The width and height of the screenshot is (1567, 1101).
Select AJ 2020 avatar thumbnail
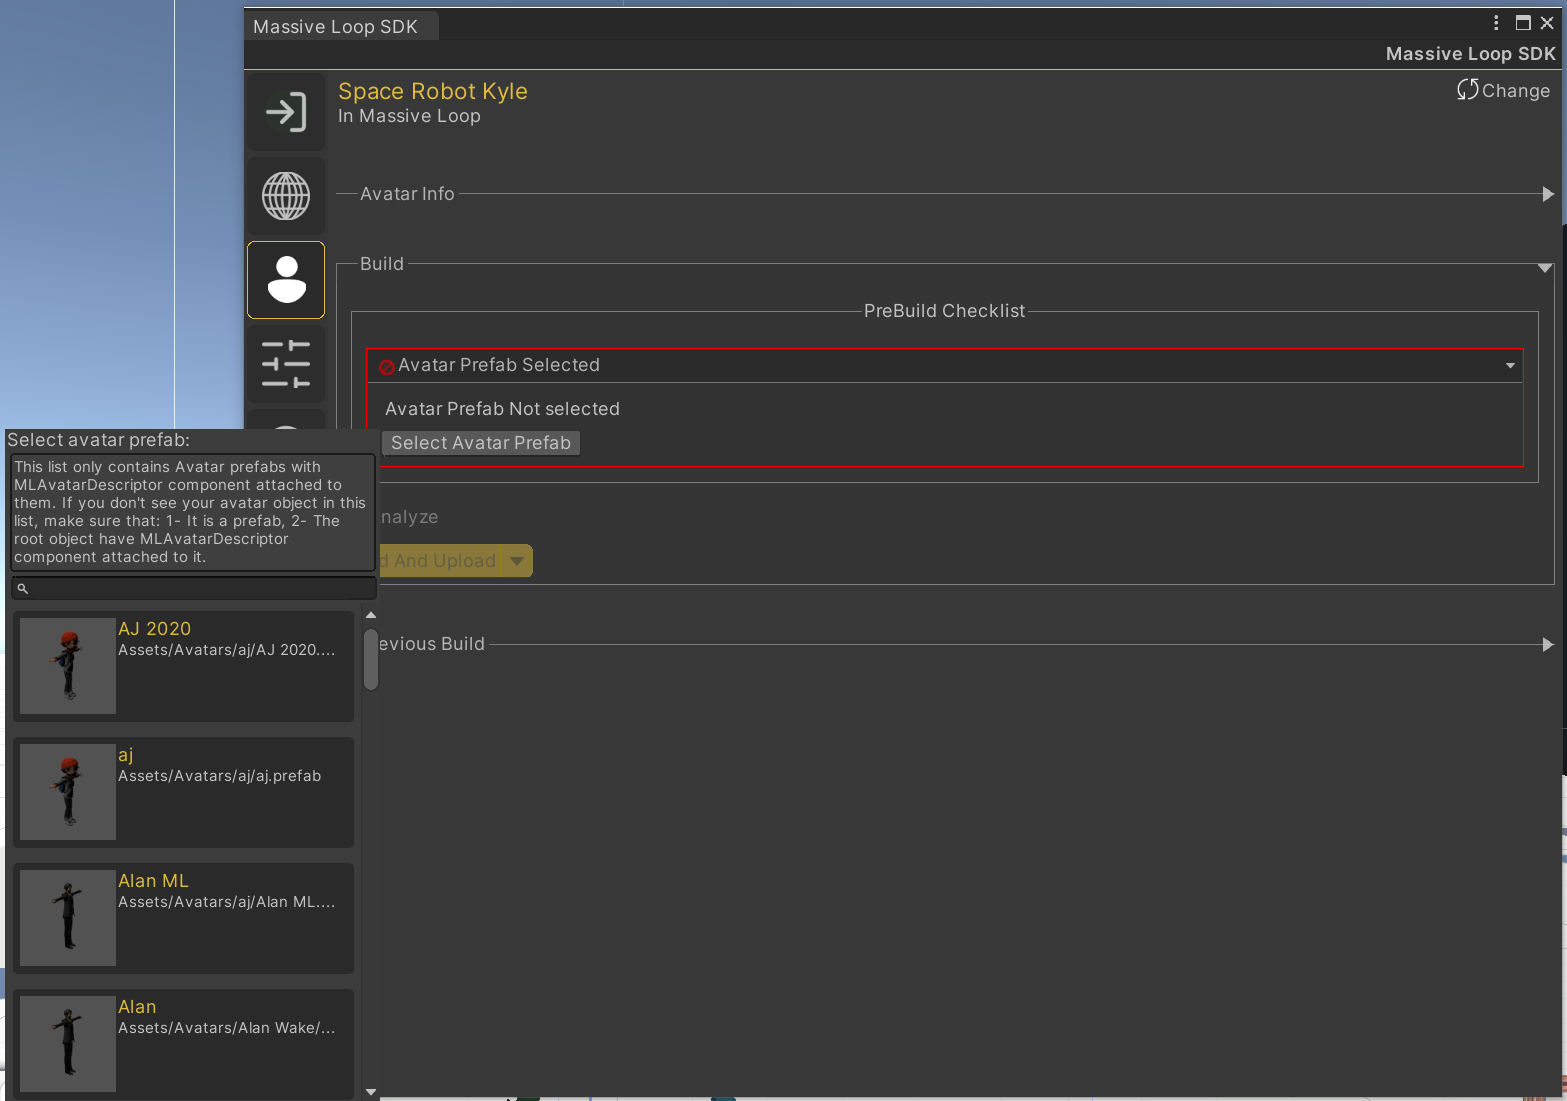pos(68,666)
